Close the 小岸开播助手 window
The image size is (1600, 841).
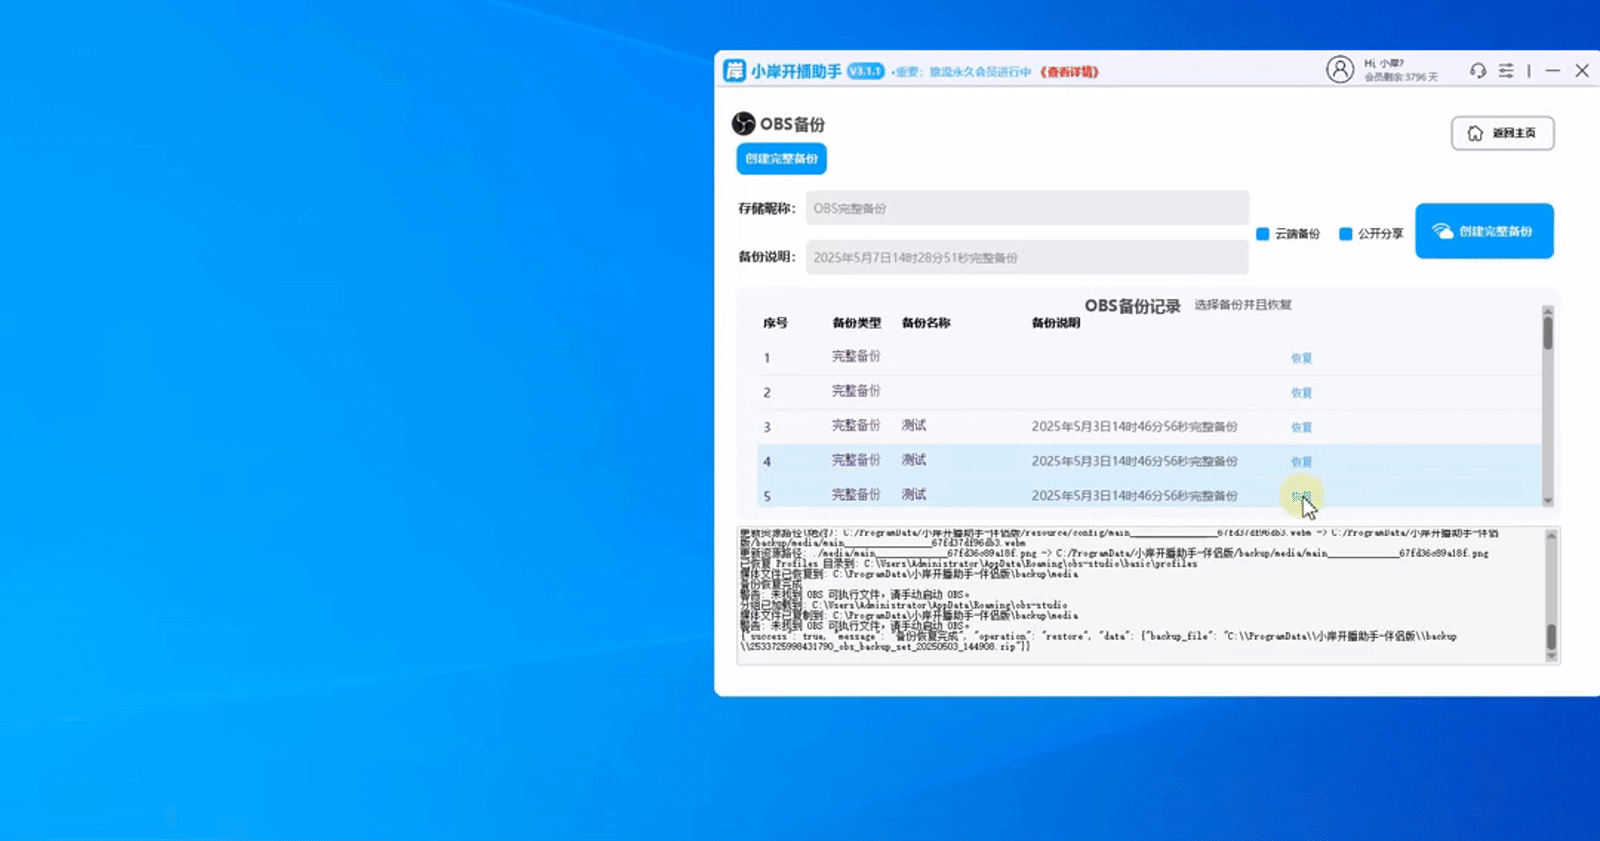pyautogui.click(x=1582, y=71)
